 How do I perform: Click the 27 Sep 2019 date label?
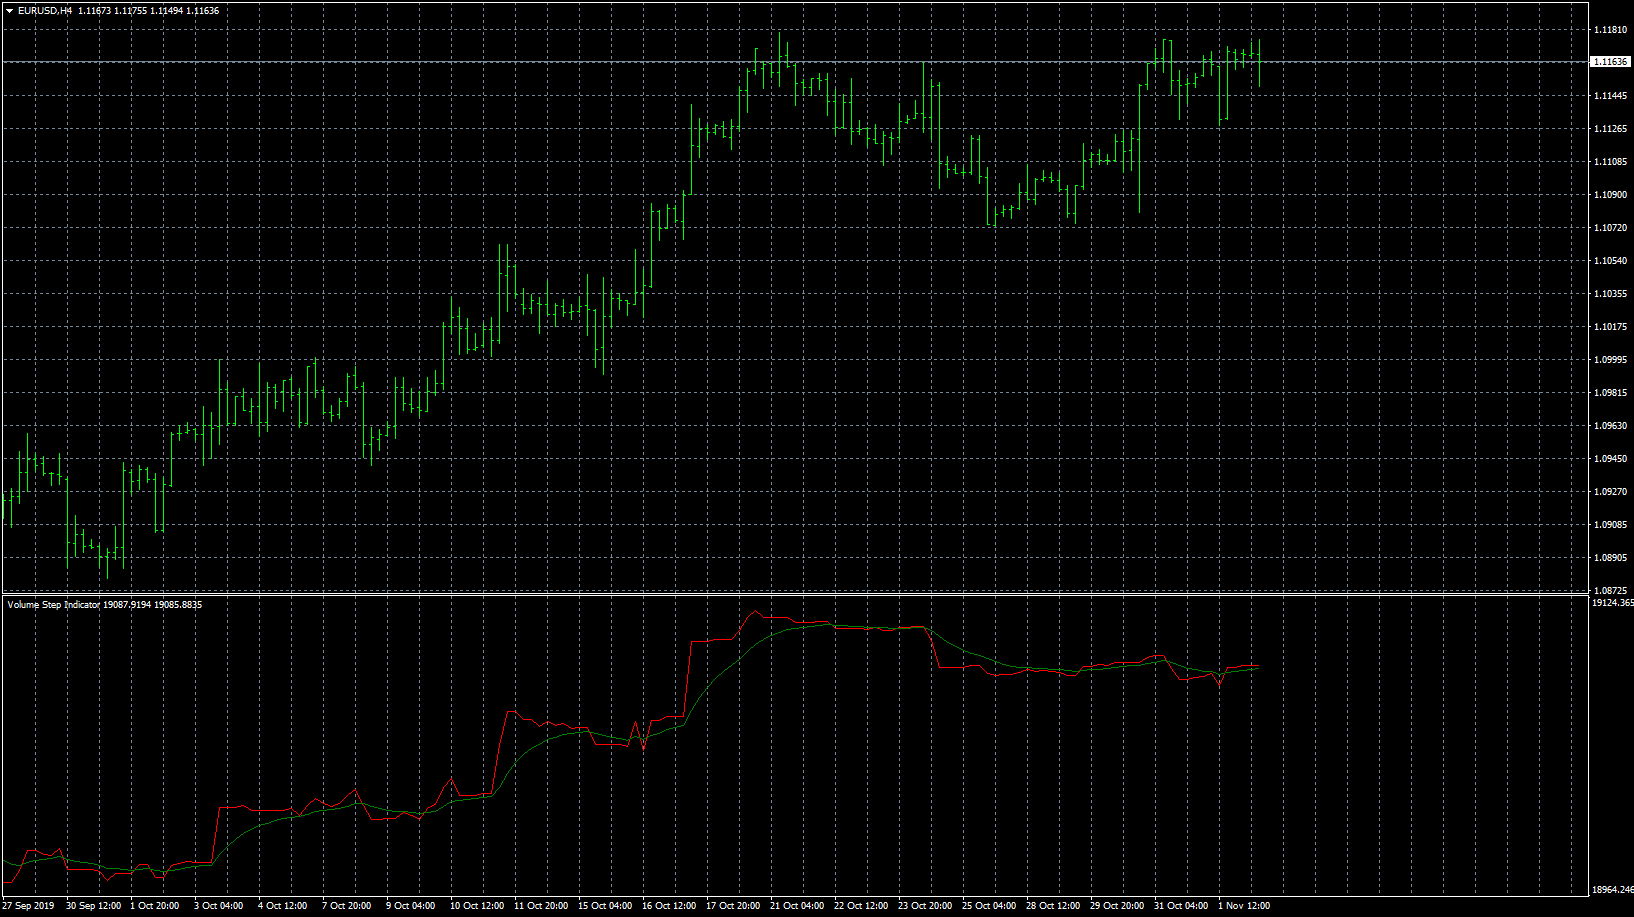click(28, 906)
